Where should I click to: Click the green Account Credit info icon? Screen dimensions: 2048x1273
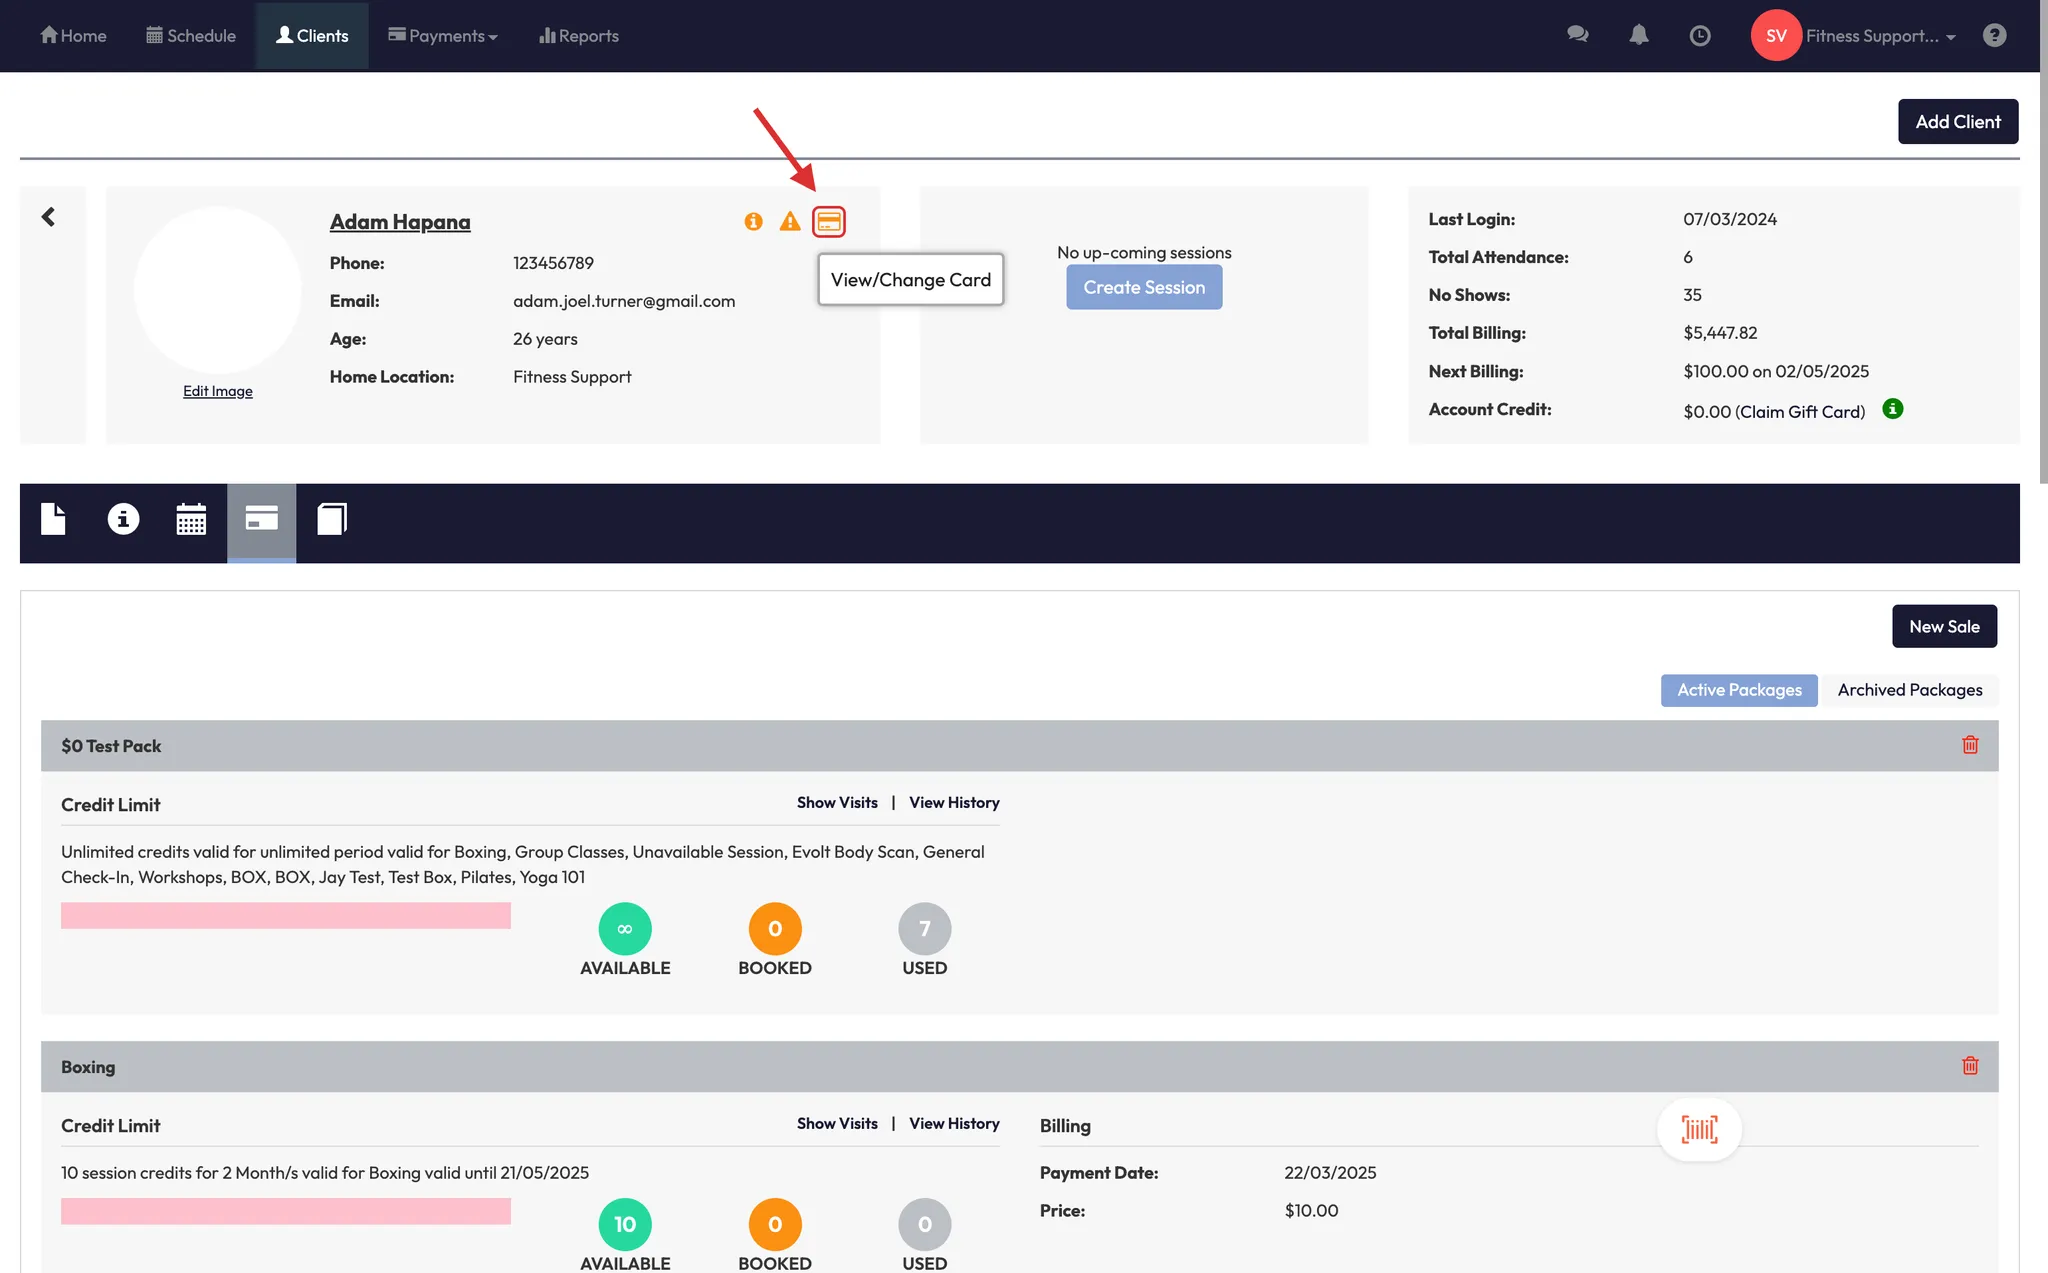click(x=1892, y=409)
